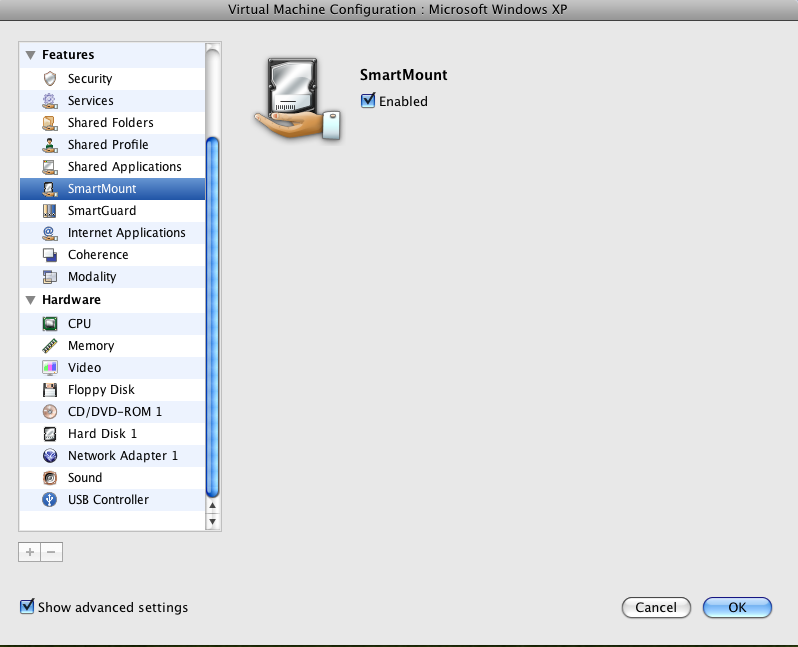The width and height of the screenshot is (798, 647).
Task: Click the scrollbar up arrow
Action: (213, 505)
